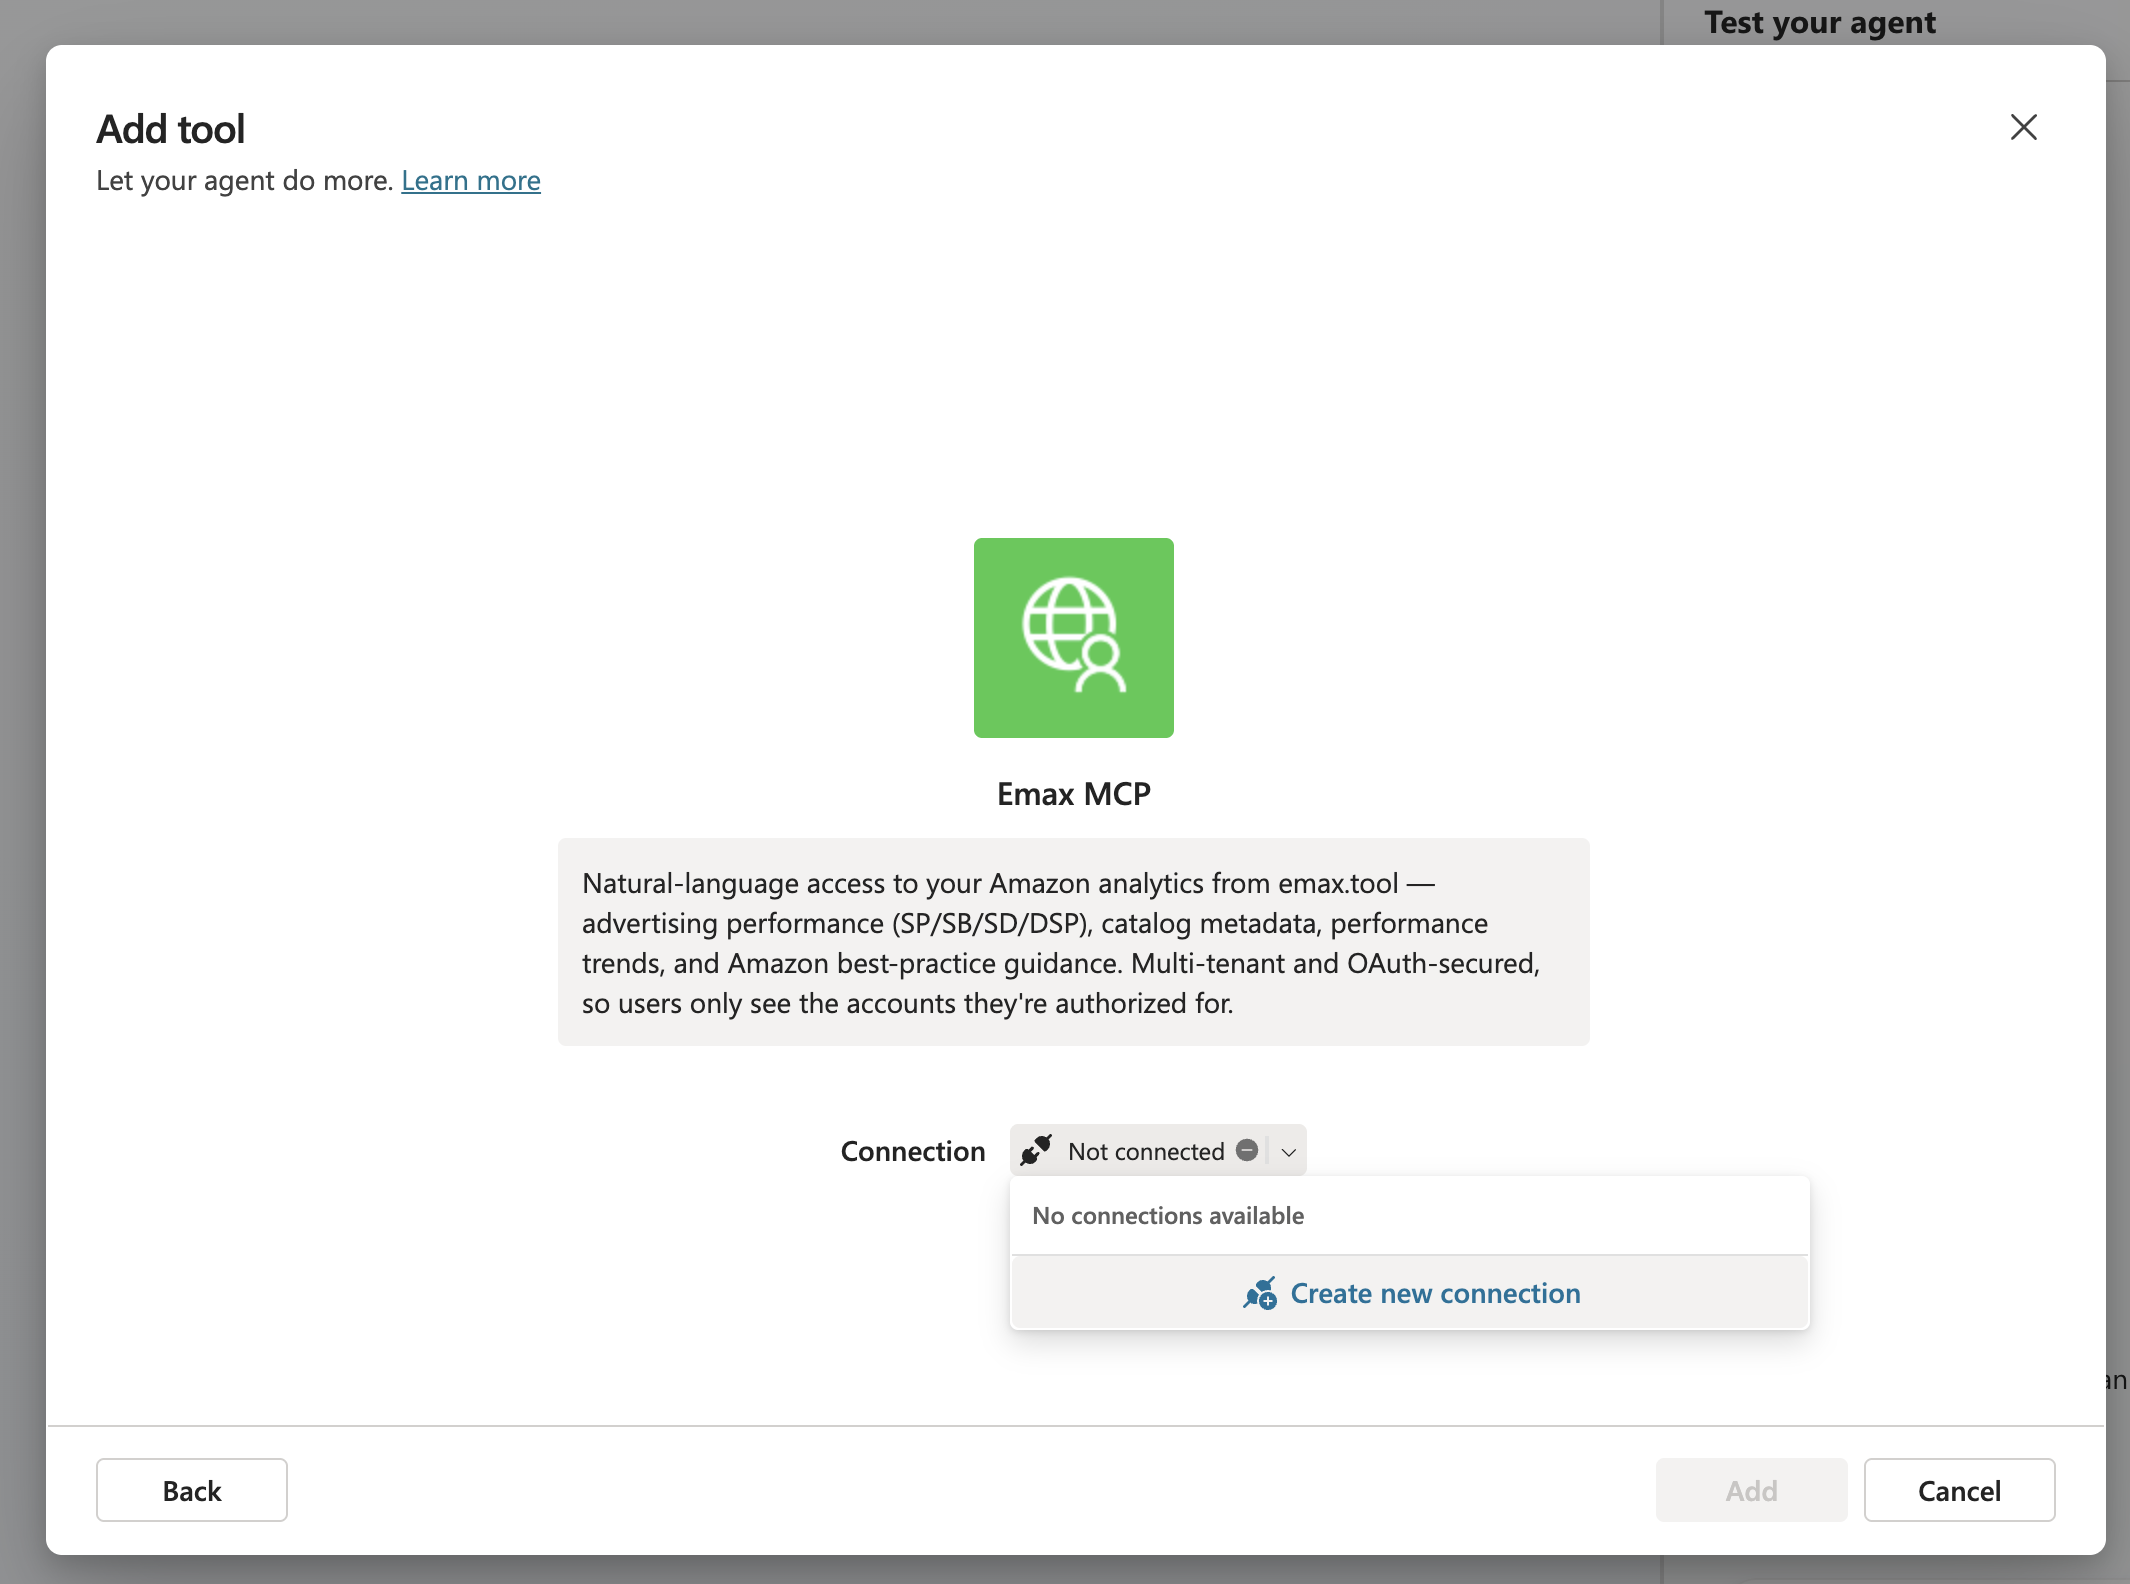
Task: Click the Emax MCP tool title
Action: tap(1074, 793)
